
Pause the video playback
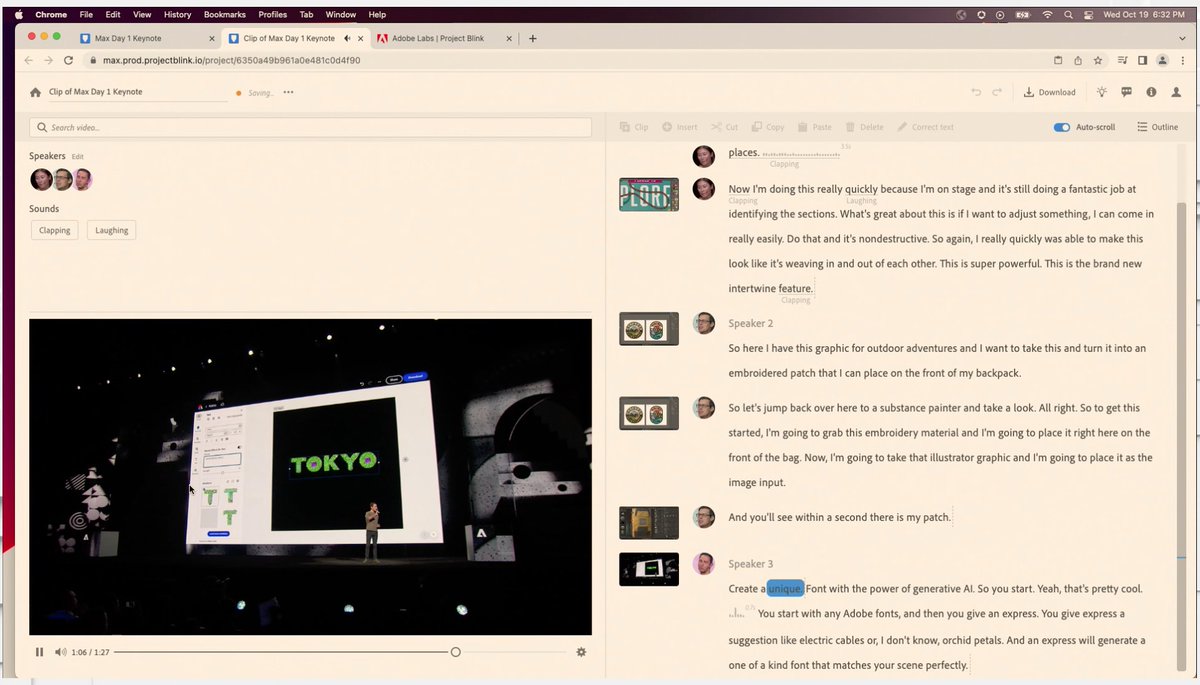pos(40,652)
